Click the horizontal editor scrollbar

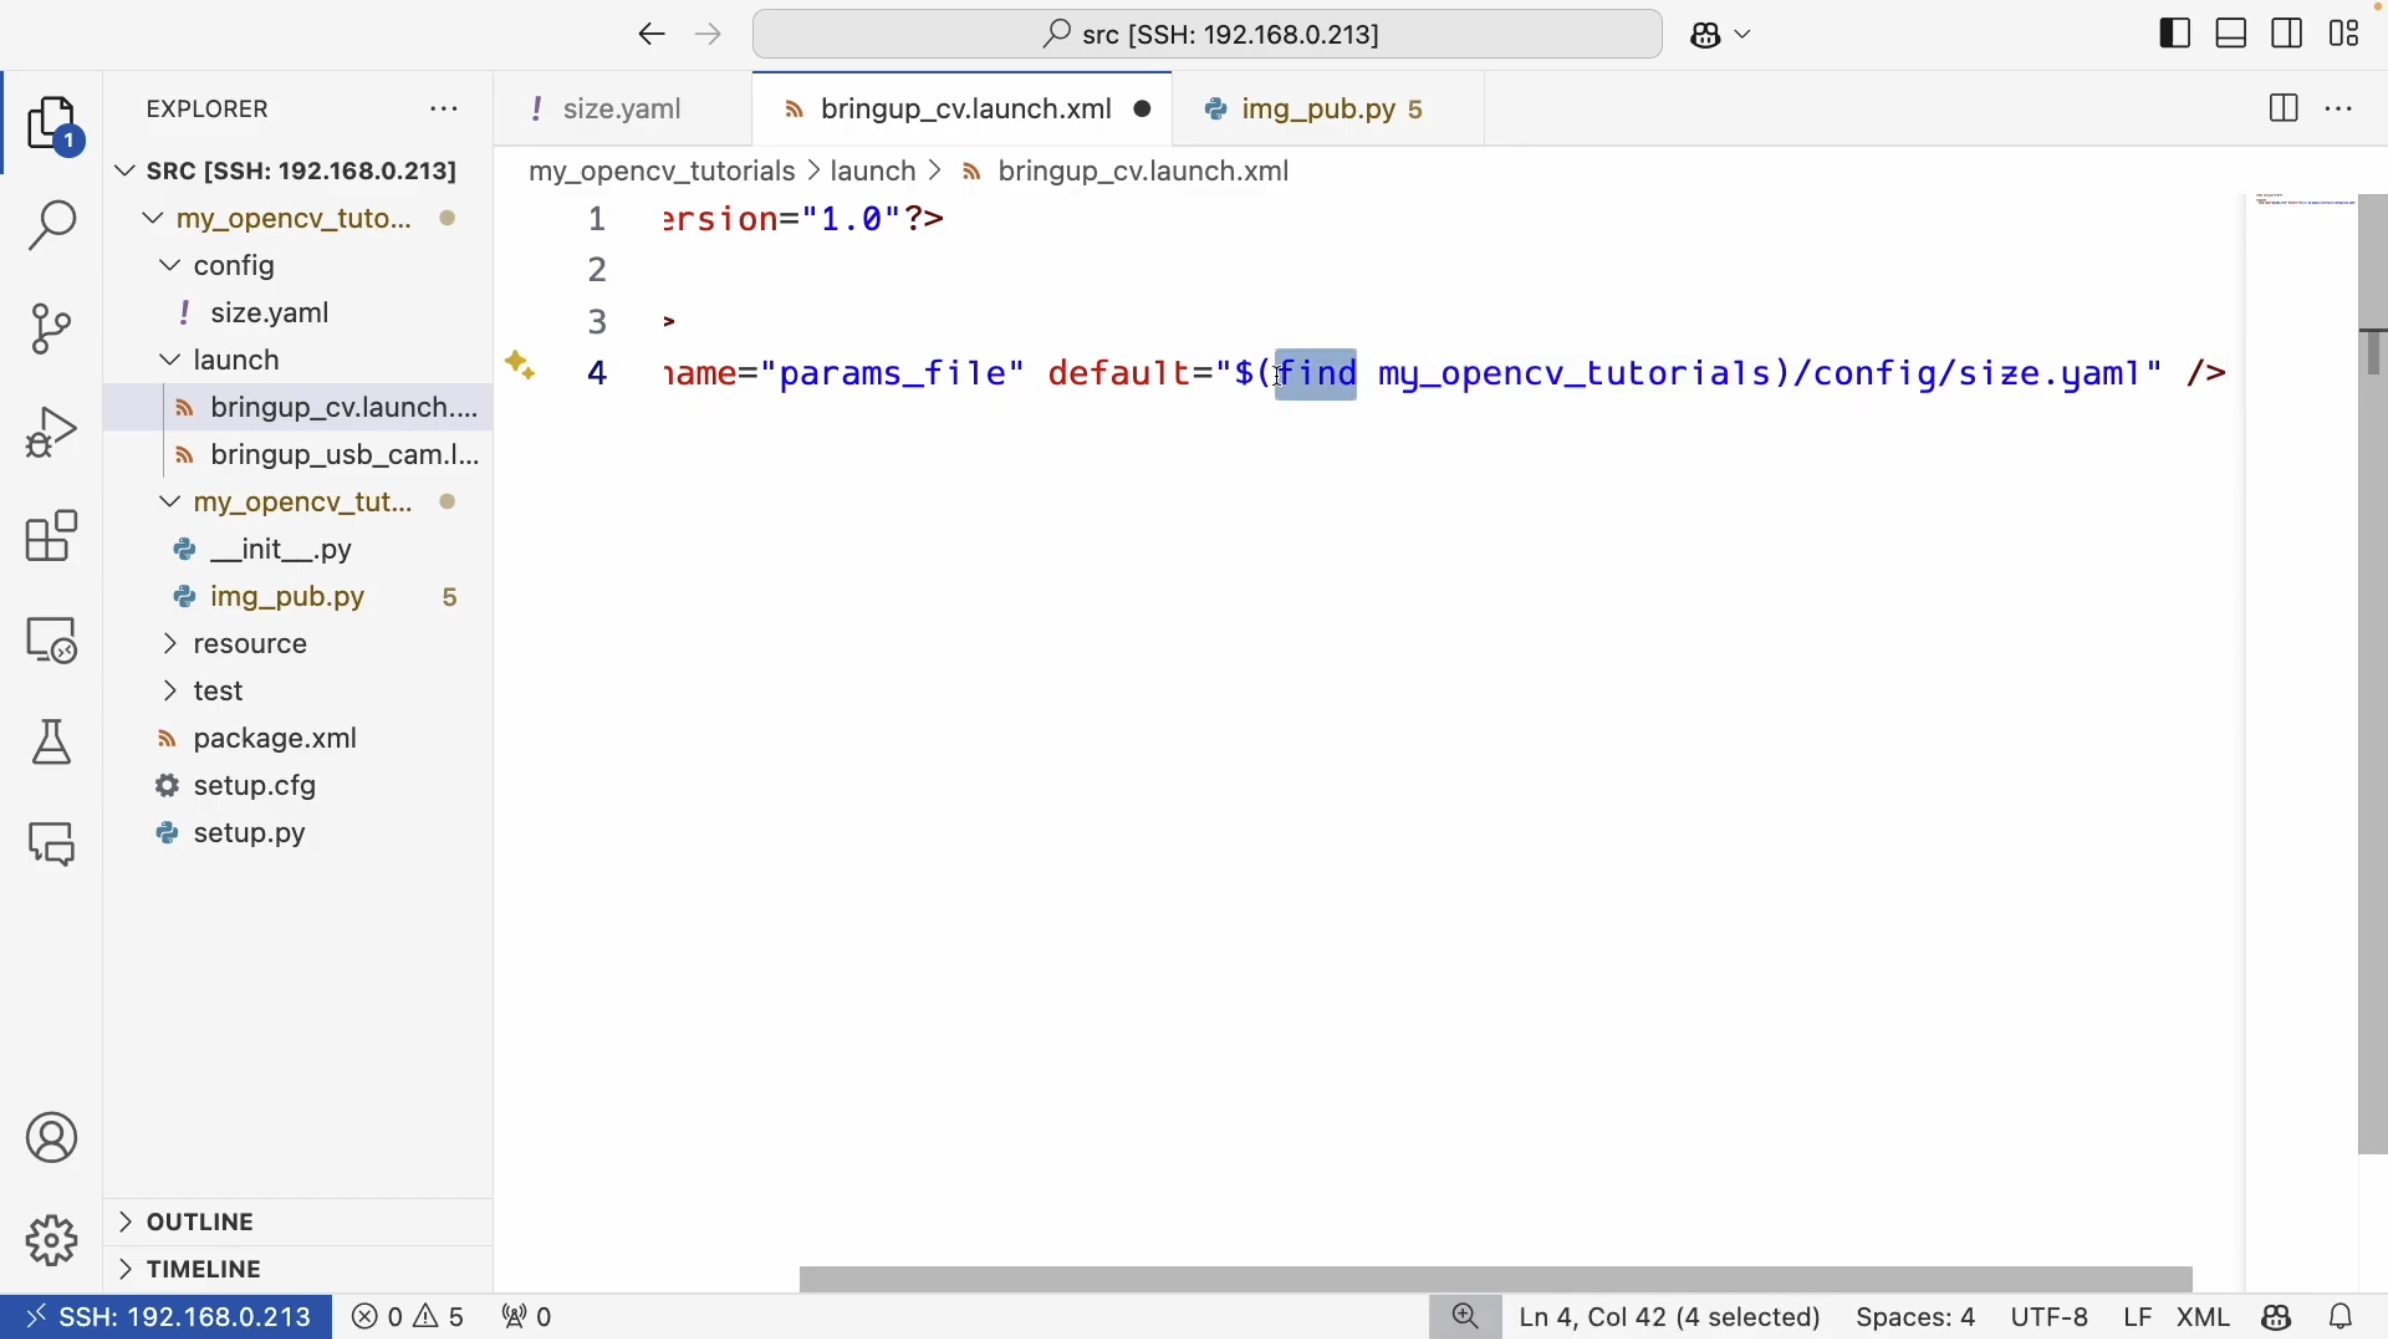(x=1495, y=1278)
